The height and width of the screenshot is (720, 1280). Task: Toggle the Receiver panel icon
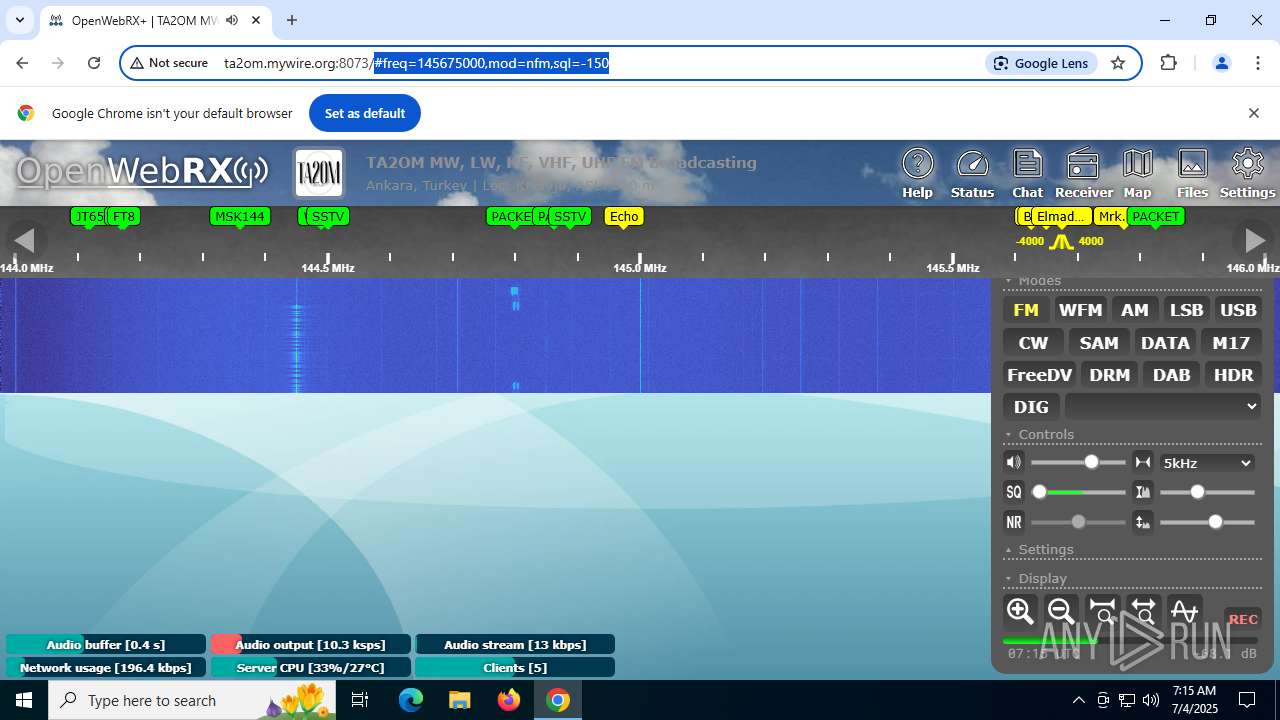[1083, 173]
